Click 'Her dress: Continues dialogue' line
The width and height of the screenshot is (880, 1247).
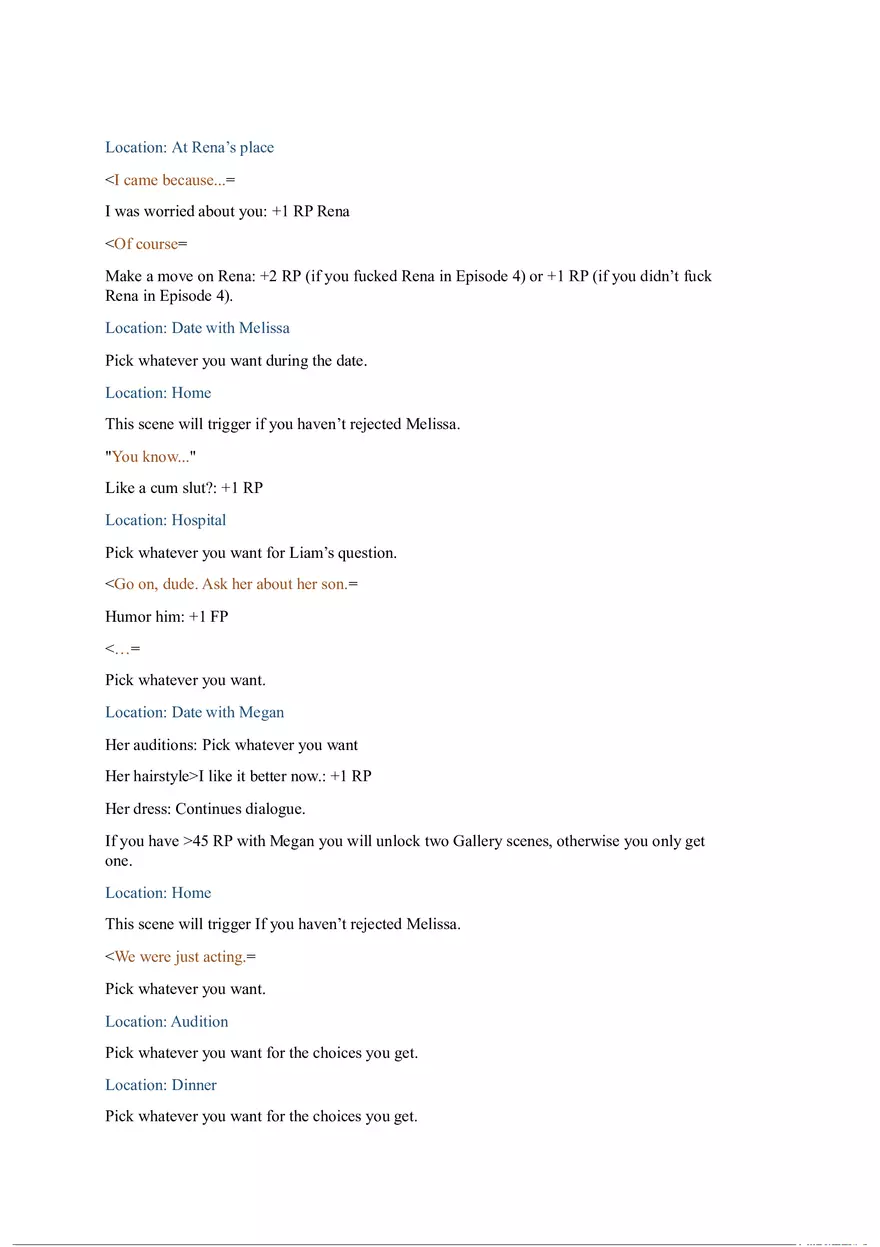tap(219, 809)
